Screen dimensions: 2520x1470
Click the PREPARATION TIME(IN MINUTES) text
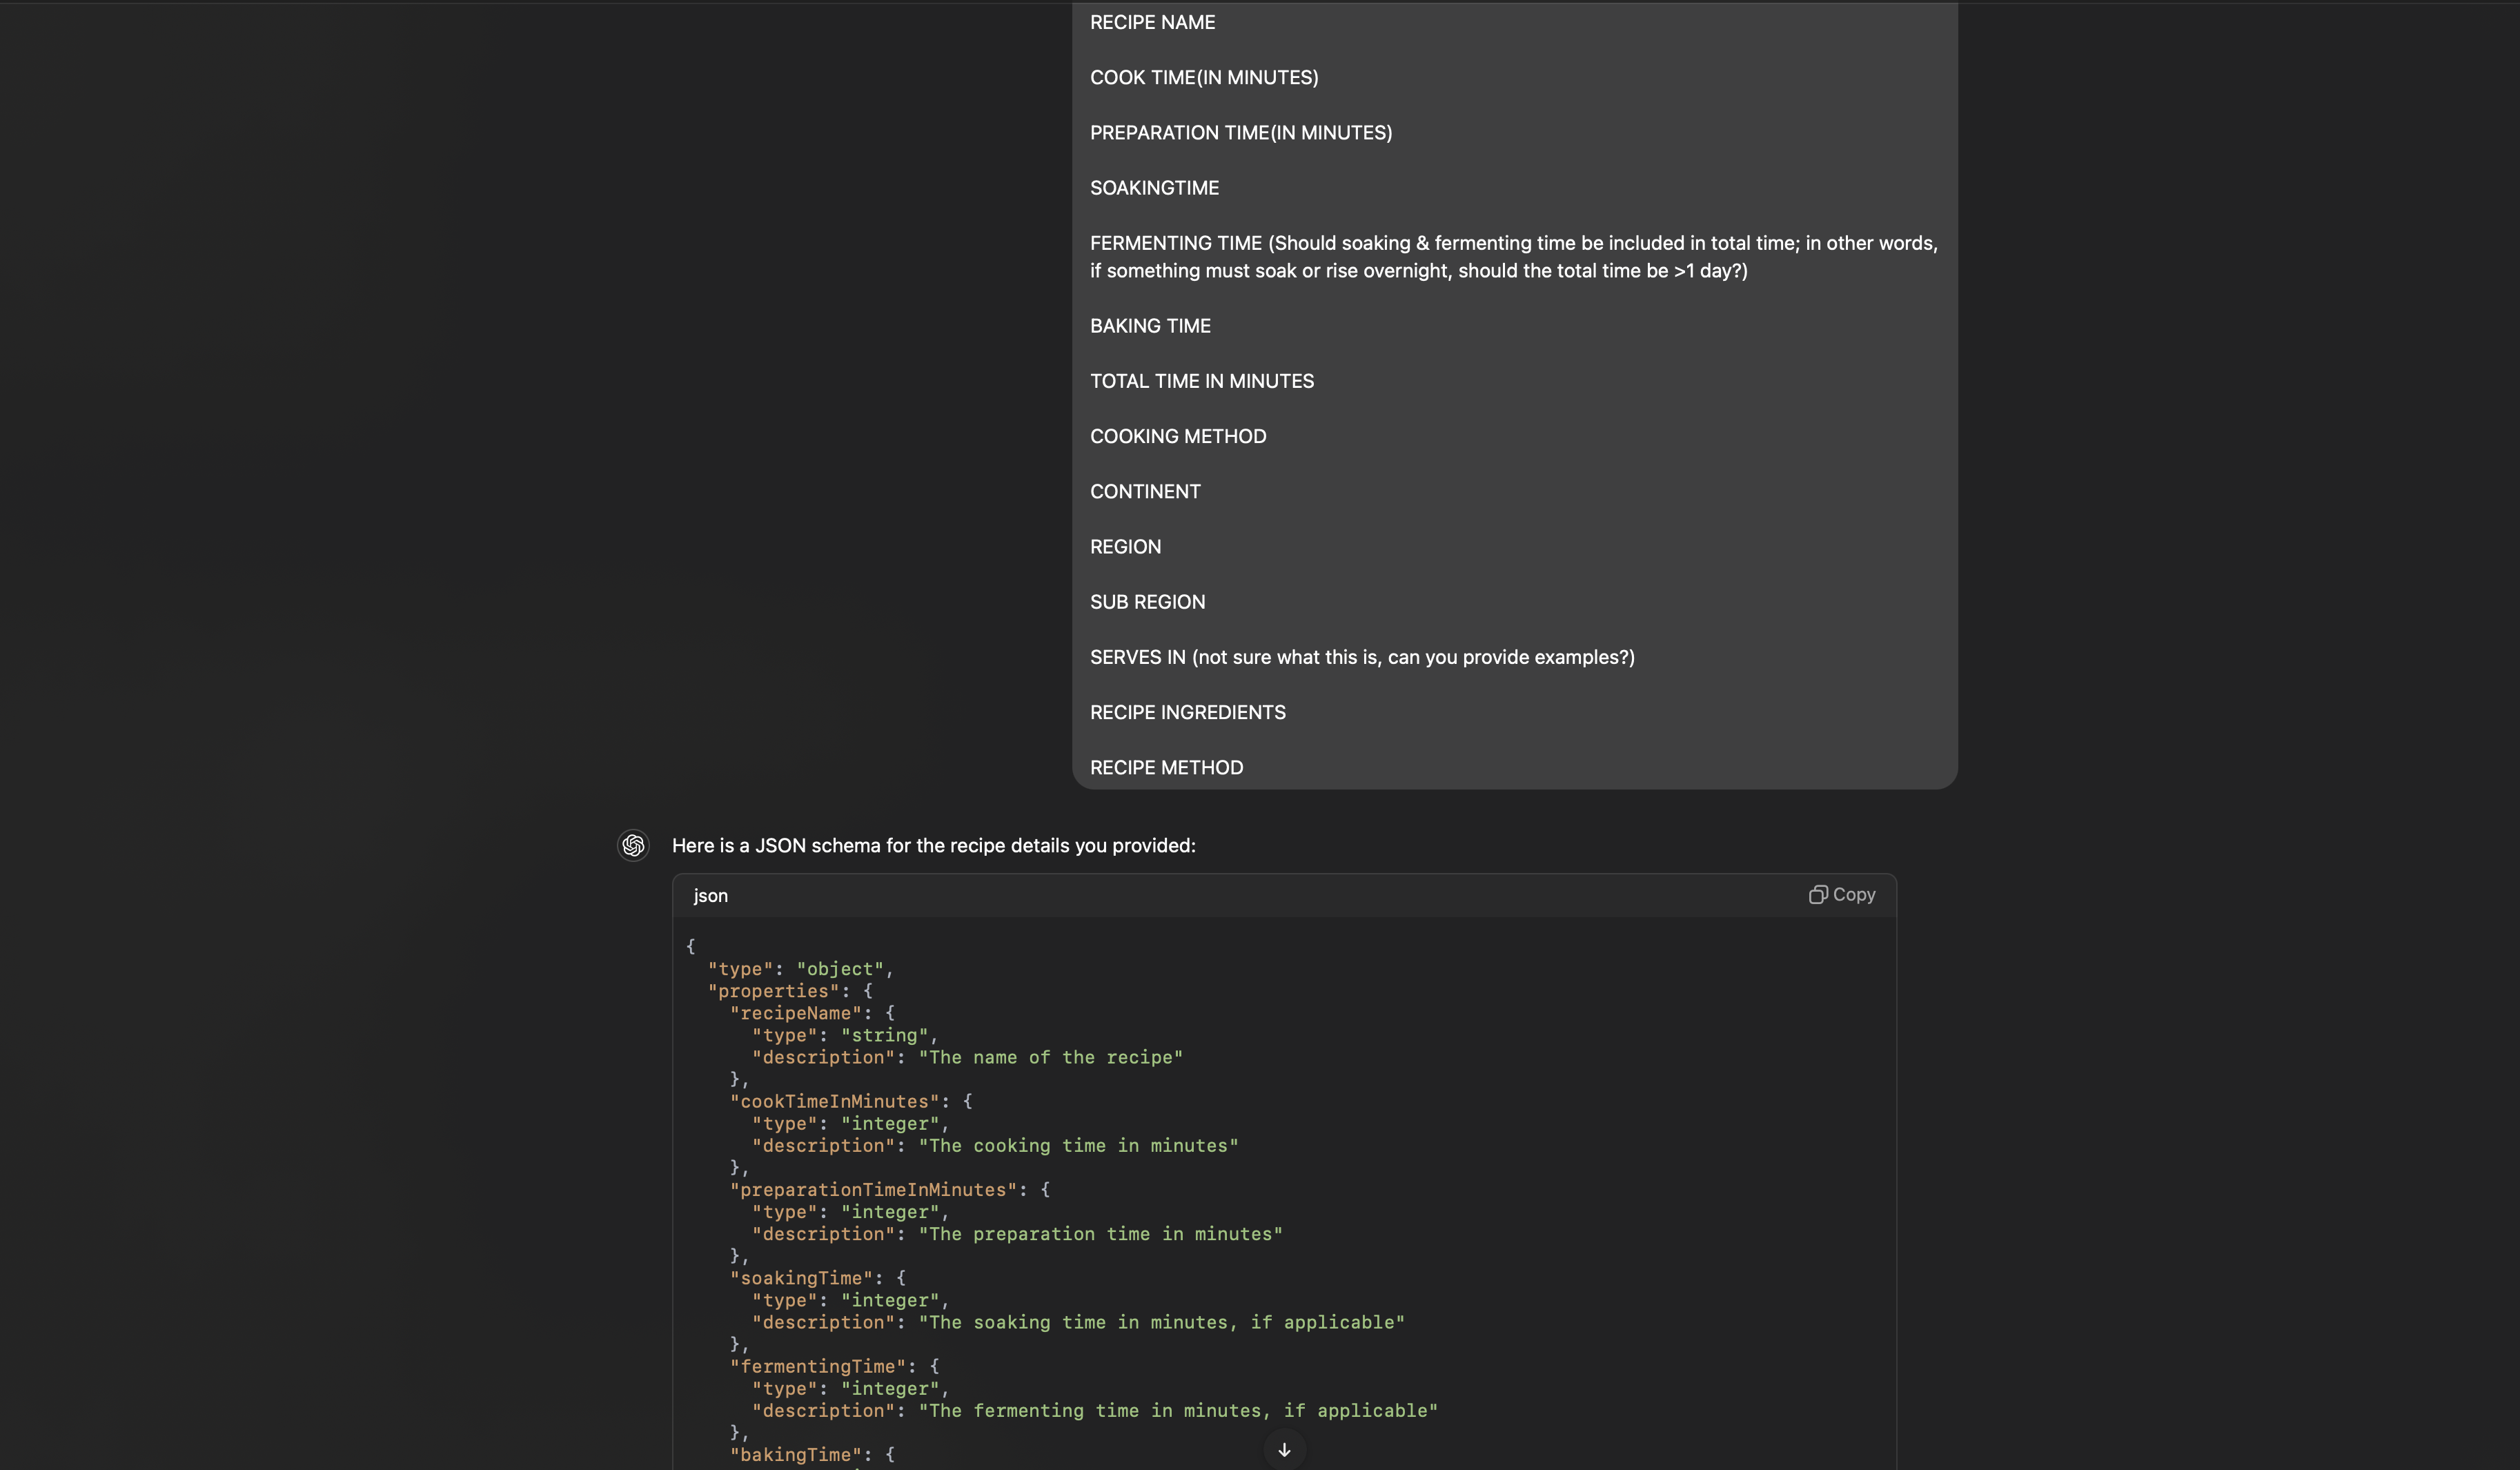pos(1241,133)
